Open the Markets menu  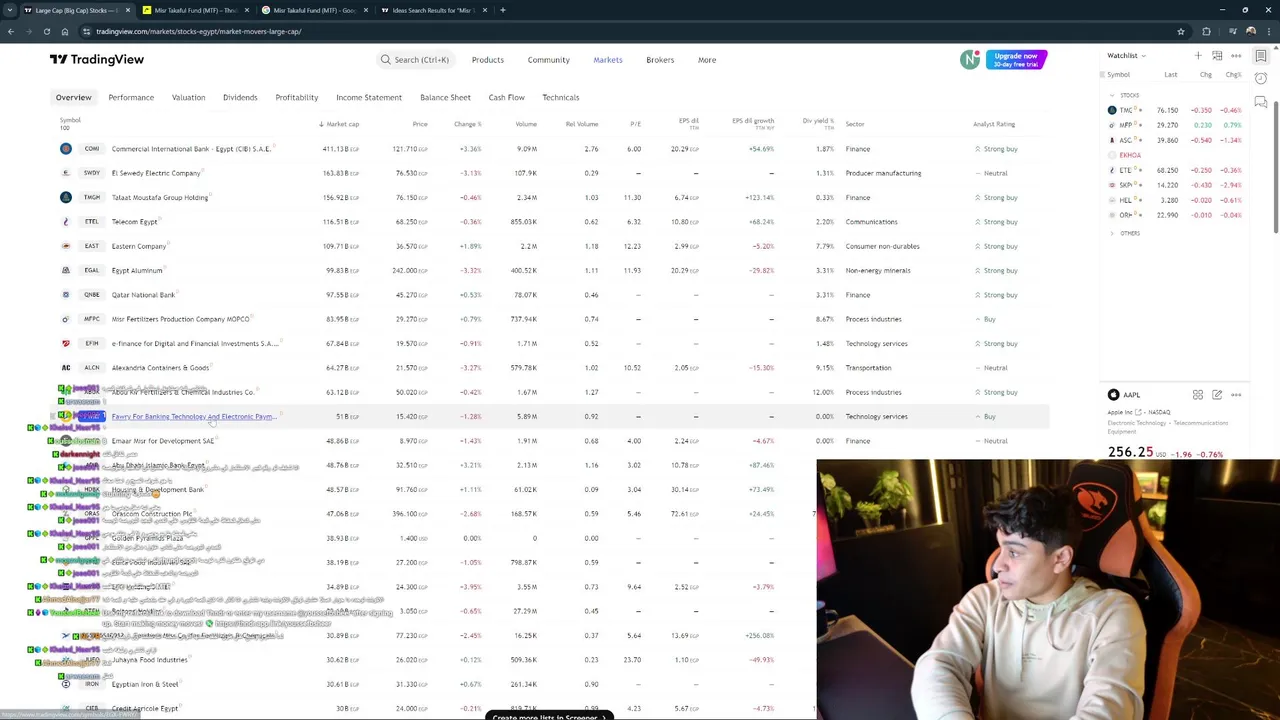(x=608, y=60)
